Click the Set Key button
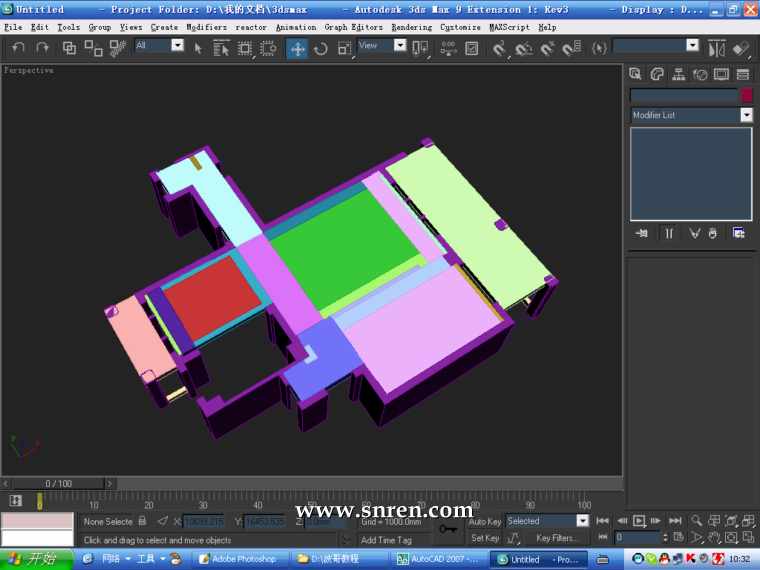Viewport: 760px width, 570px height. [x=485, y=538]
